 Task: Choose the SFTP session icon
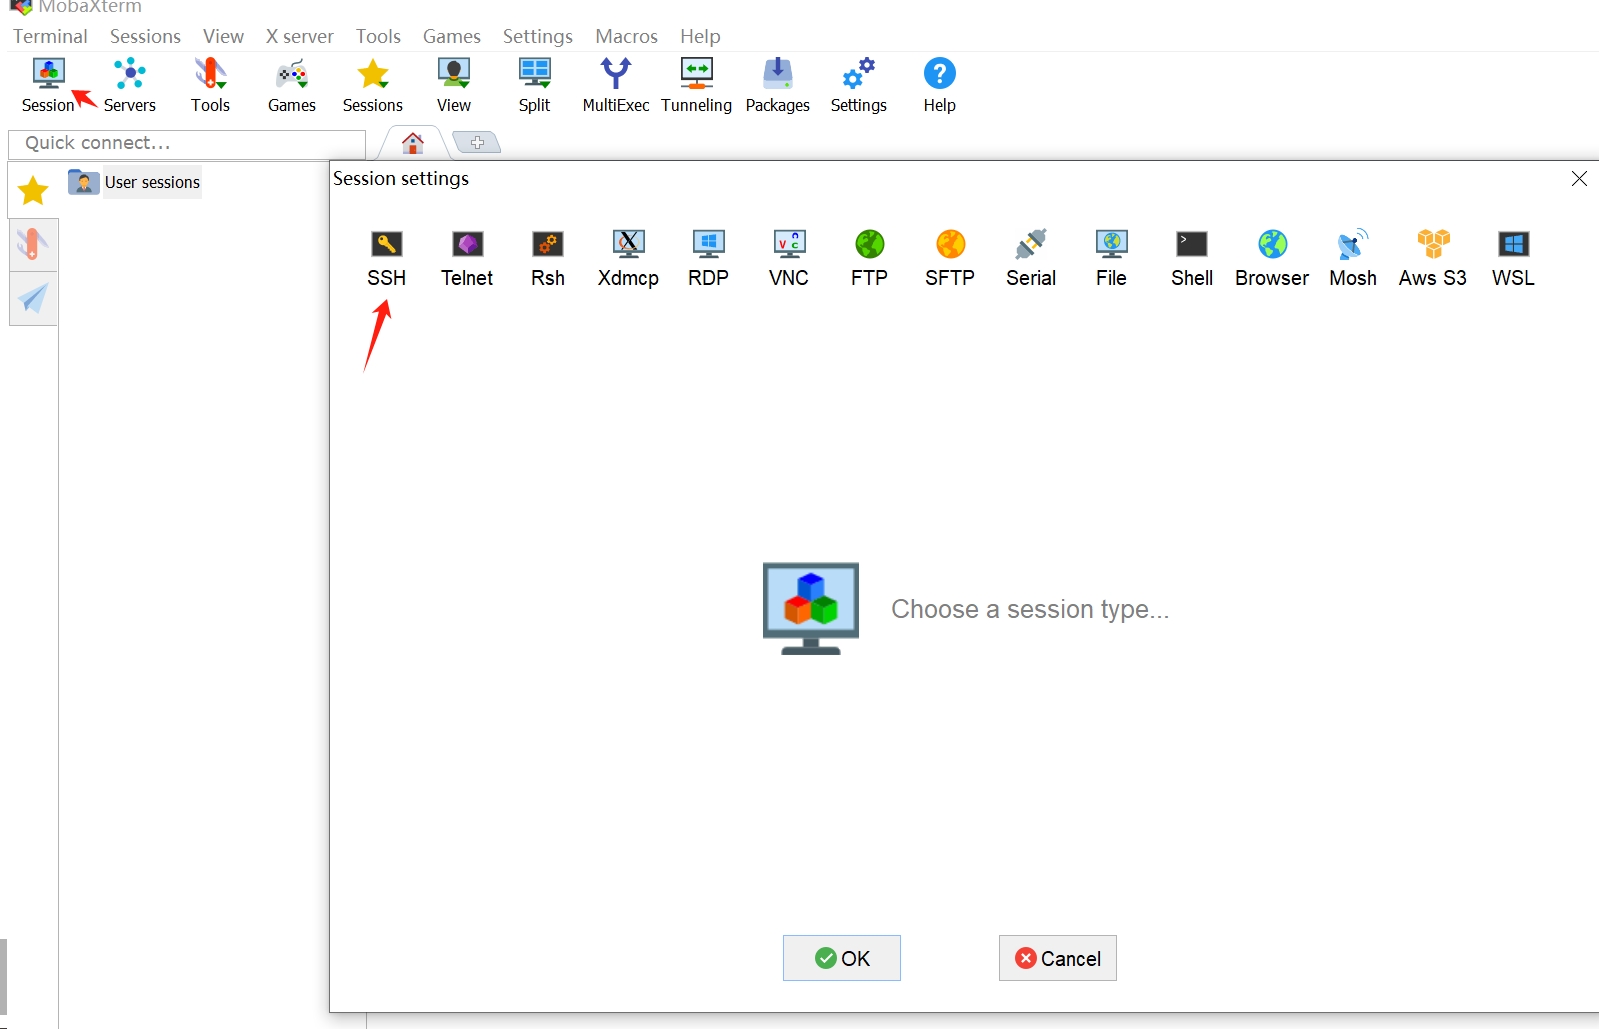point(950,258)
